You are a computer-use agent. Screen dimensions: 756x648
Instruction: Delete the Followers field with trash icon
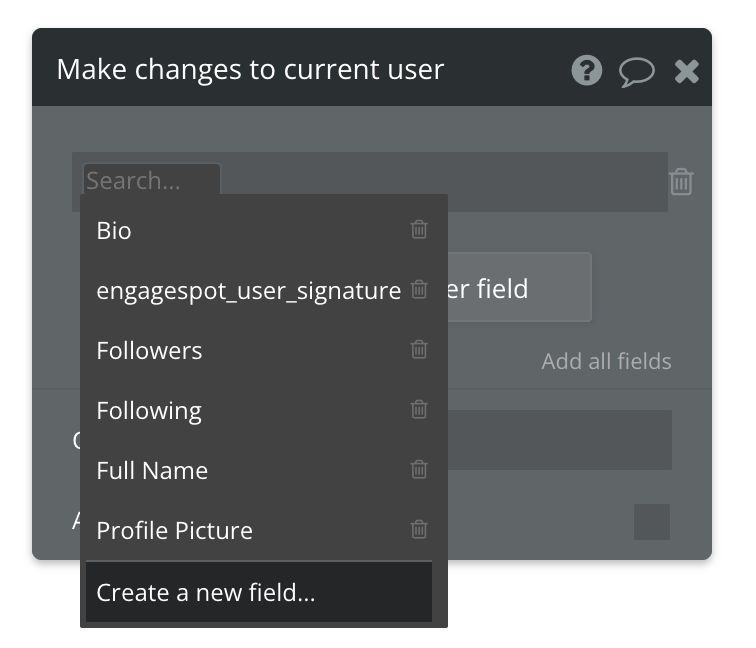[x=418, y=350]
